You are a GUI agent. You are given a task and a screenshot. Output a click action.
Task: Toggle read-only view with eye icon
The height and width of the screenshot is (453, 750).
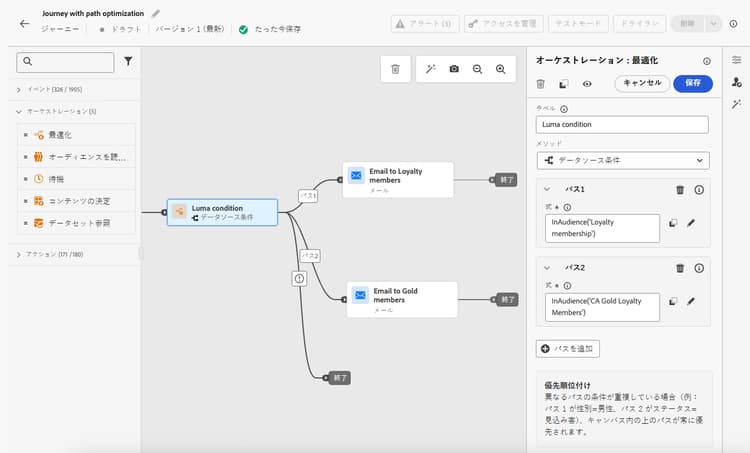tap(587, 84)
